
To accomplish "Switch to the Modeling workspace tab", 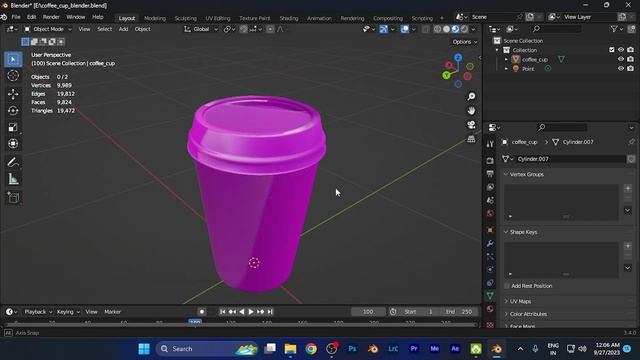I will [155, 18].
